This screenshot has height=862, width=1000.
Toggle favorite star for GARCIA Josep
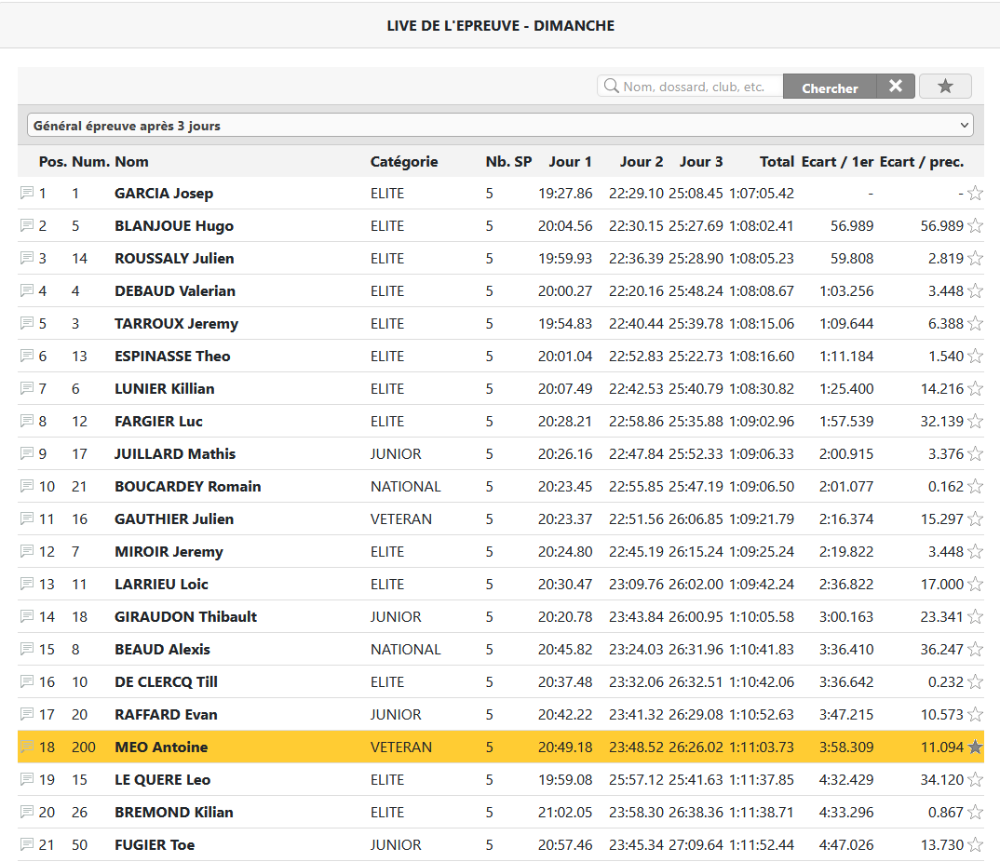pyautogui.click(x=975, y=193)
